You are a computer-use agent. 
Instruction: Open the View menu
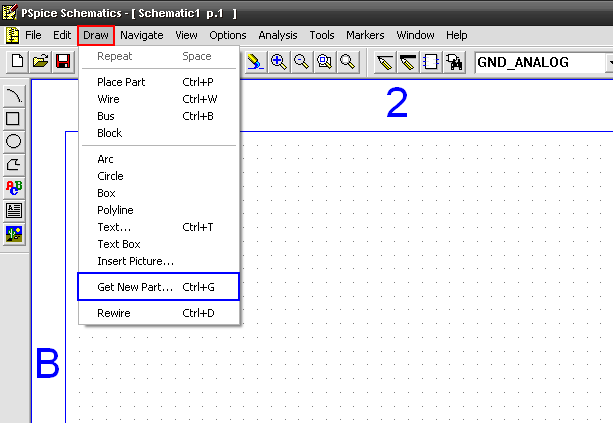tap(186, 35)
